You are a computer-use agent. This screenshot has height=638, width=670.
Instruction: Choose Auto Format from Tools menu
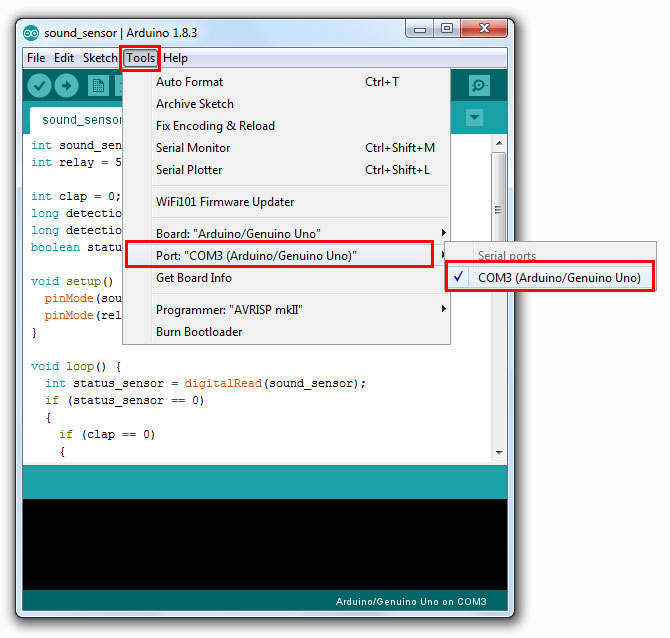[286, 82]
